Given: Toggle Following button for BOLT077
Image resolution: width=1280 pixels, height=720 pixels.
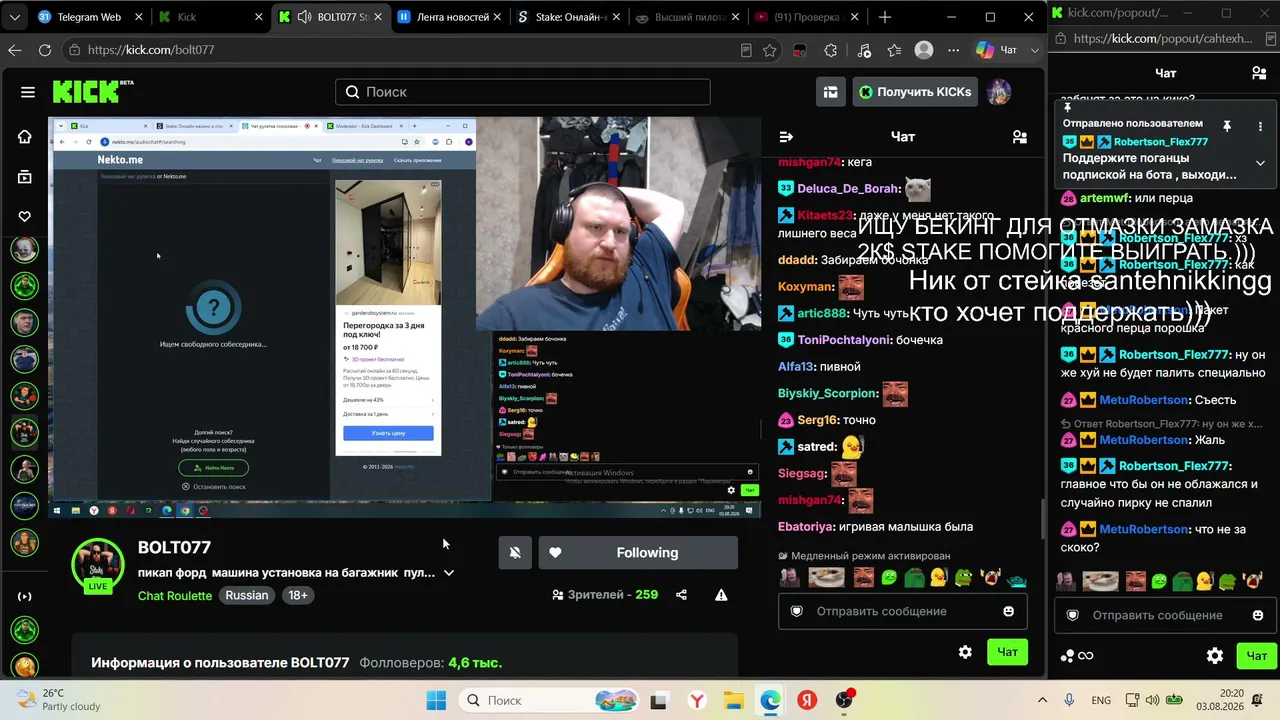Looking at the screenshot, I should (638, 553).
